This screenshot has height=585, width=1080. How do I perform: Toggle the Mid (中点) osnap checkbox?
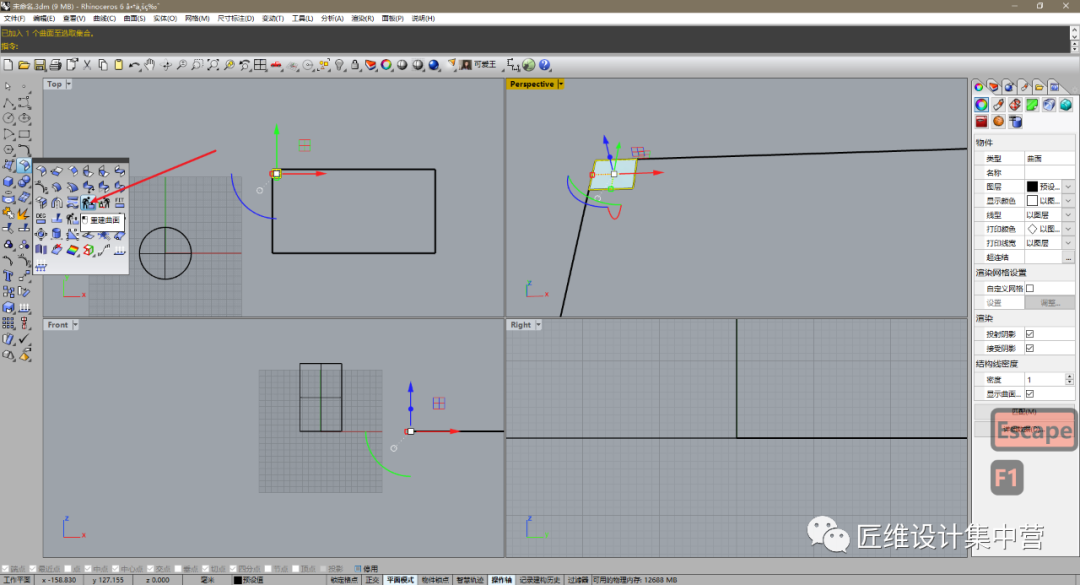click(87, 569)
